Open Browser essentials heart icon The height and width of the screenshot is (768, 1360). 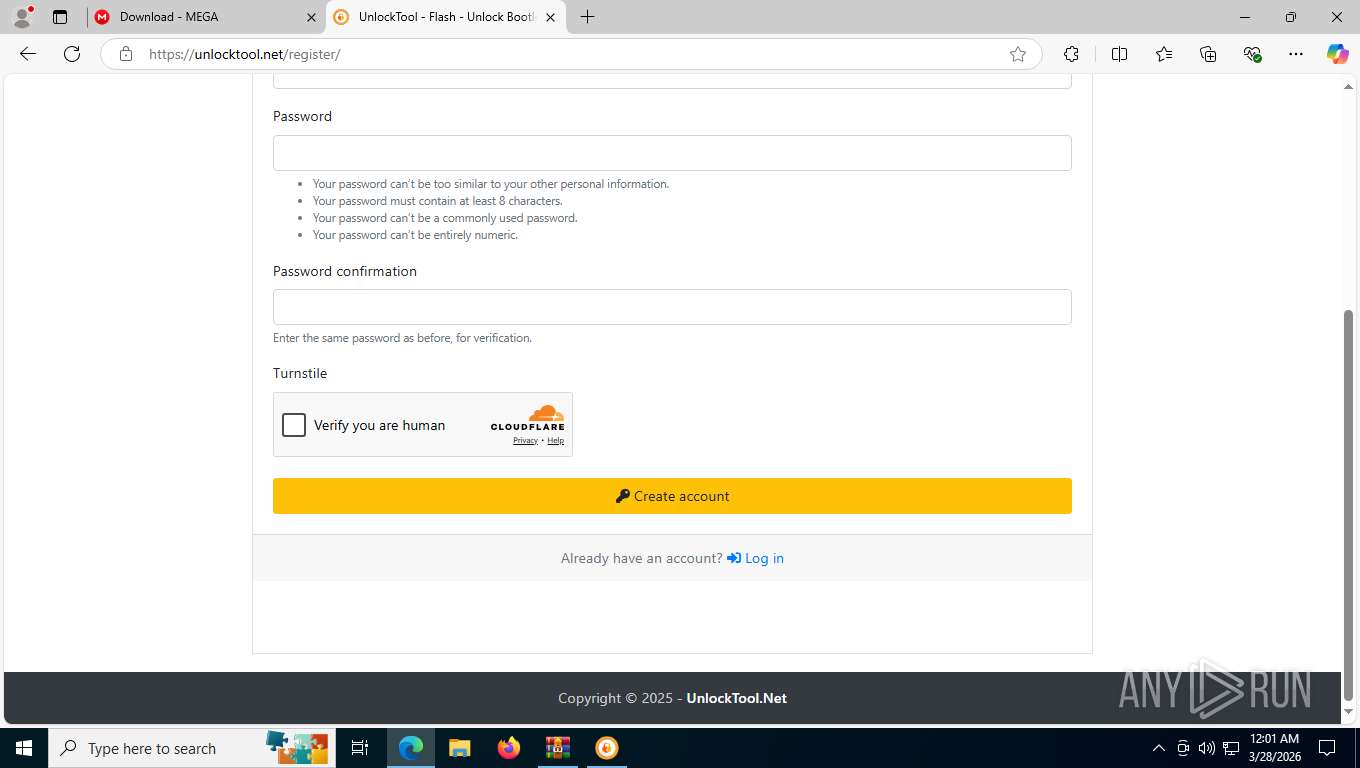pyautogui.click(x=1252, y=54)
